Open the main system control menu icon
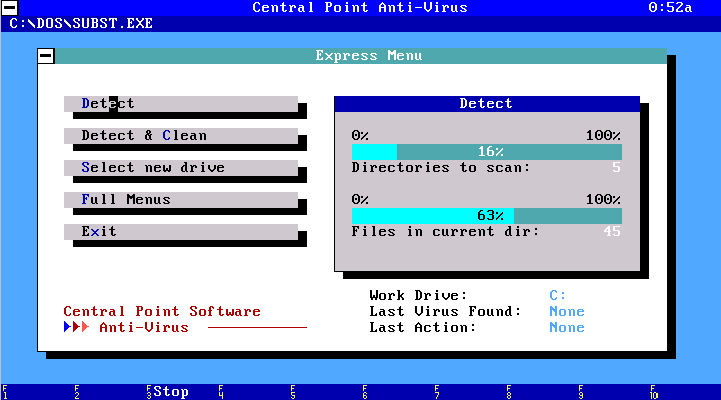The width and height of the screenshot is (721, 400). 10,7
